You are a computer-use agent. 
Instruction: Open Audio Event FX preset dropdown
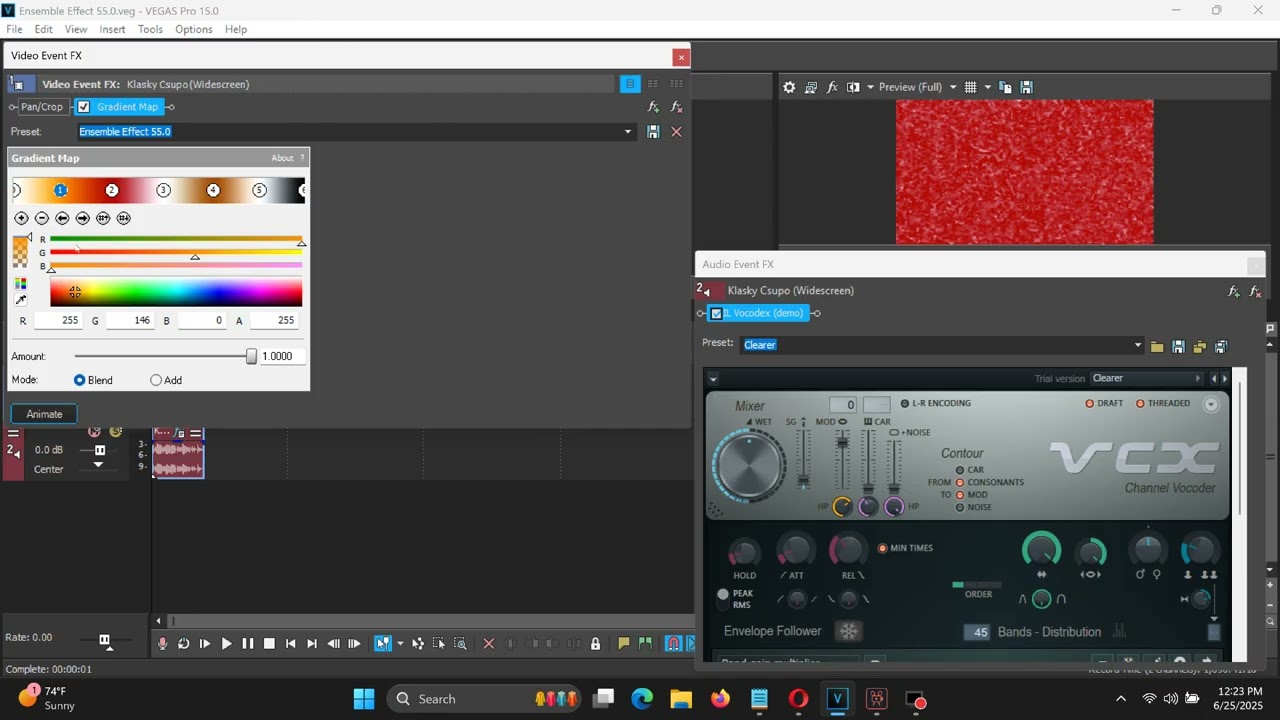point(1137,346)
